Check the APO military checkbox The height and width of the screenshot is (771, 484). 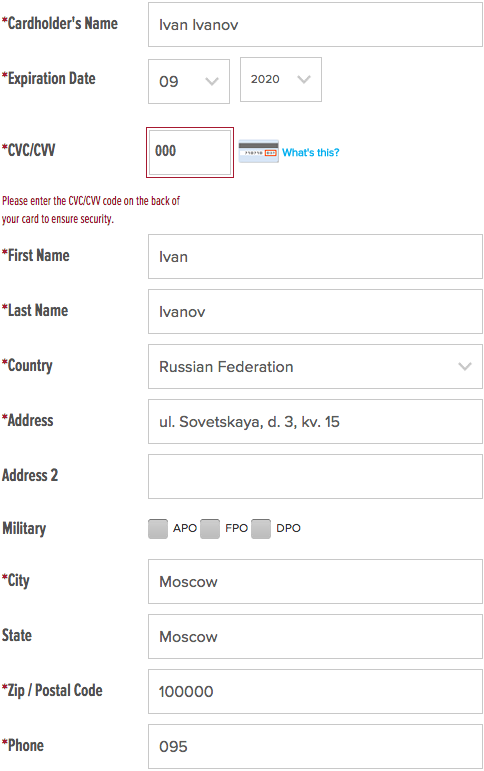click(158, 529)
